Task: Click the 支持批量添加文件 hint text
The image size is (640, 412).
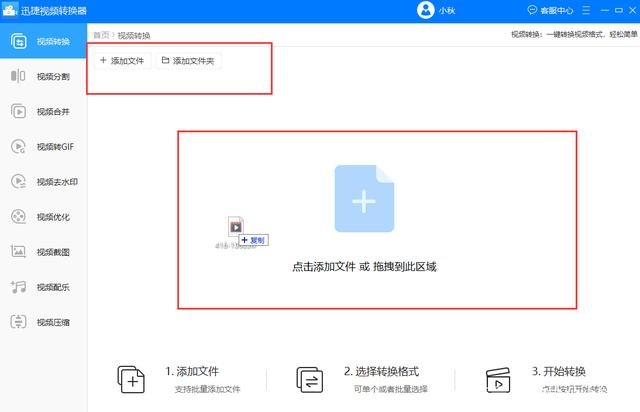Action: [207, 389]
